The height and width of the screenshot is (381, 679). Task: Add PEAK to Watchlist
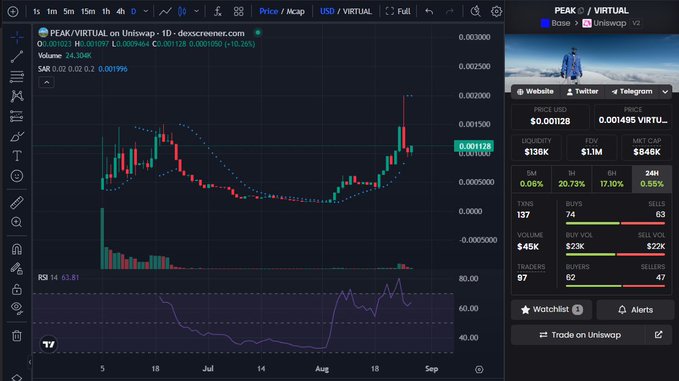click(x=551, y=310)
